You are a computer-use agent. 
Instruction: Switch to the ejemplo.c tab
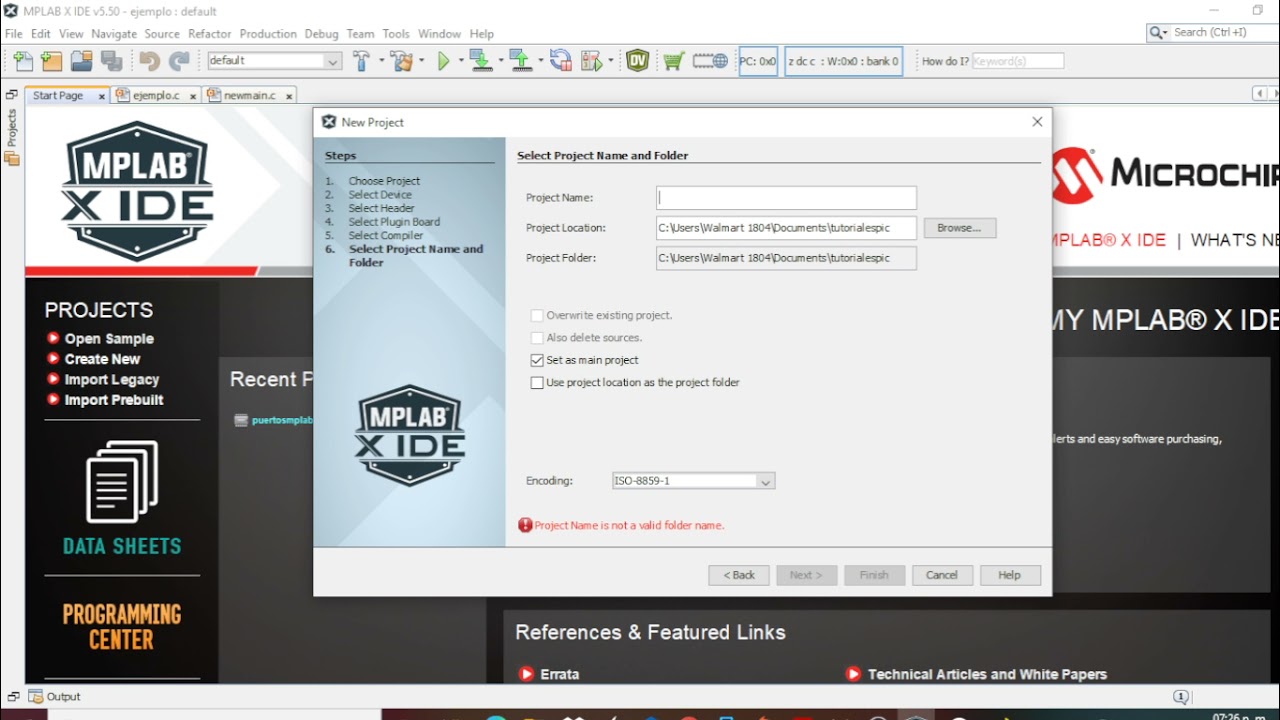pyautogui.click(x=156, y=96)
